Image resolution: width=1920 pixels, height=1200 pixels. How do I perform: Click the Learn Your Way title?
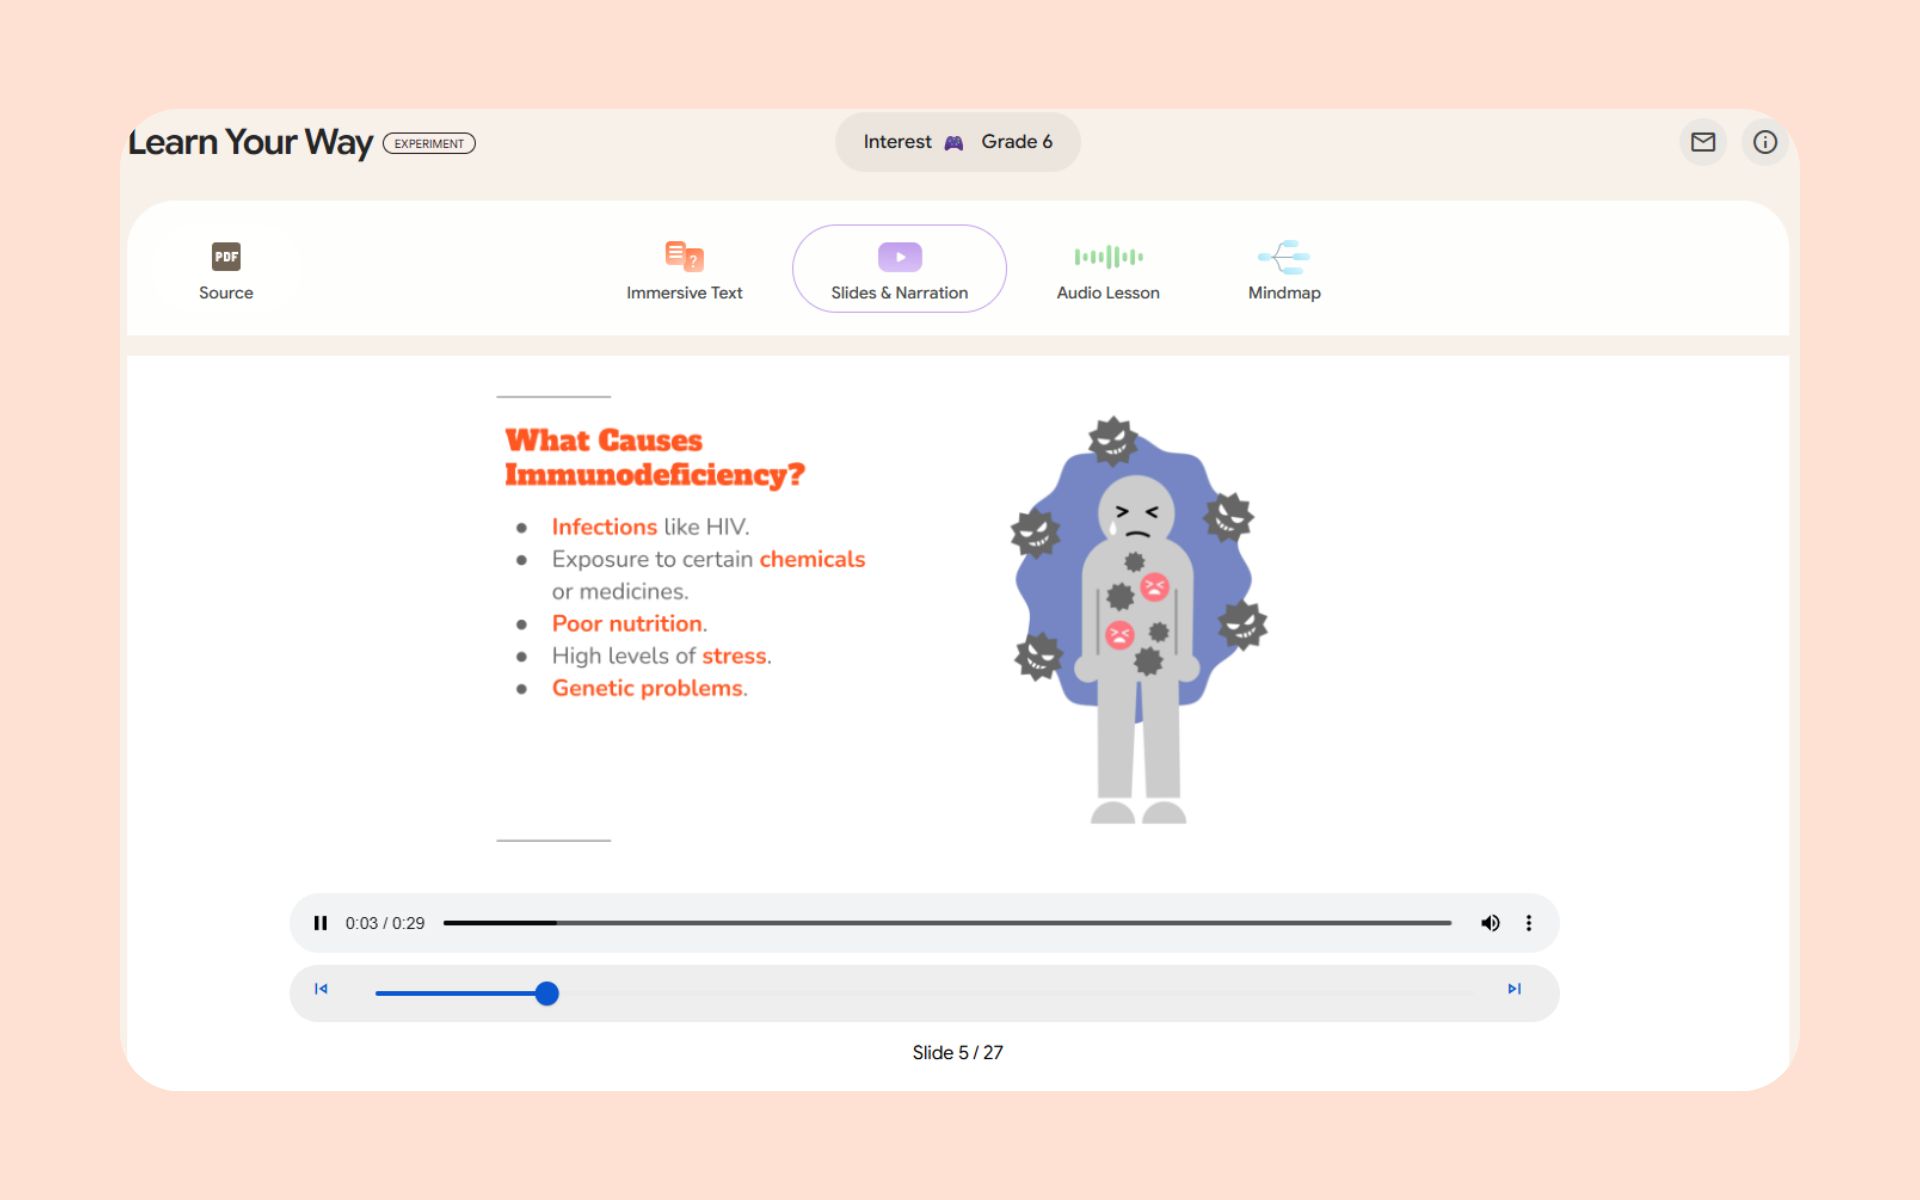coord(250,142)
